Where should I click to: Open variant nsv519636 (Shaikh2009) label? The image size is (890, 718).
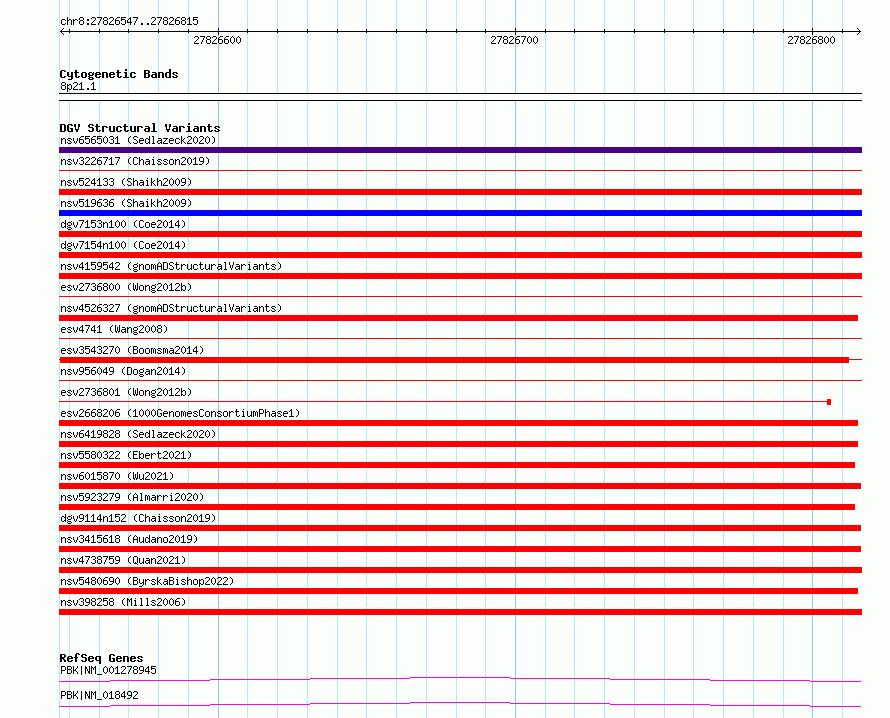pos(126,203)
